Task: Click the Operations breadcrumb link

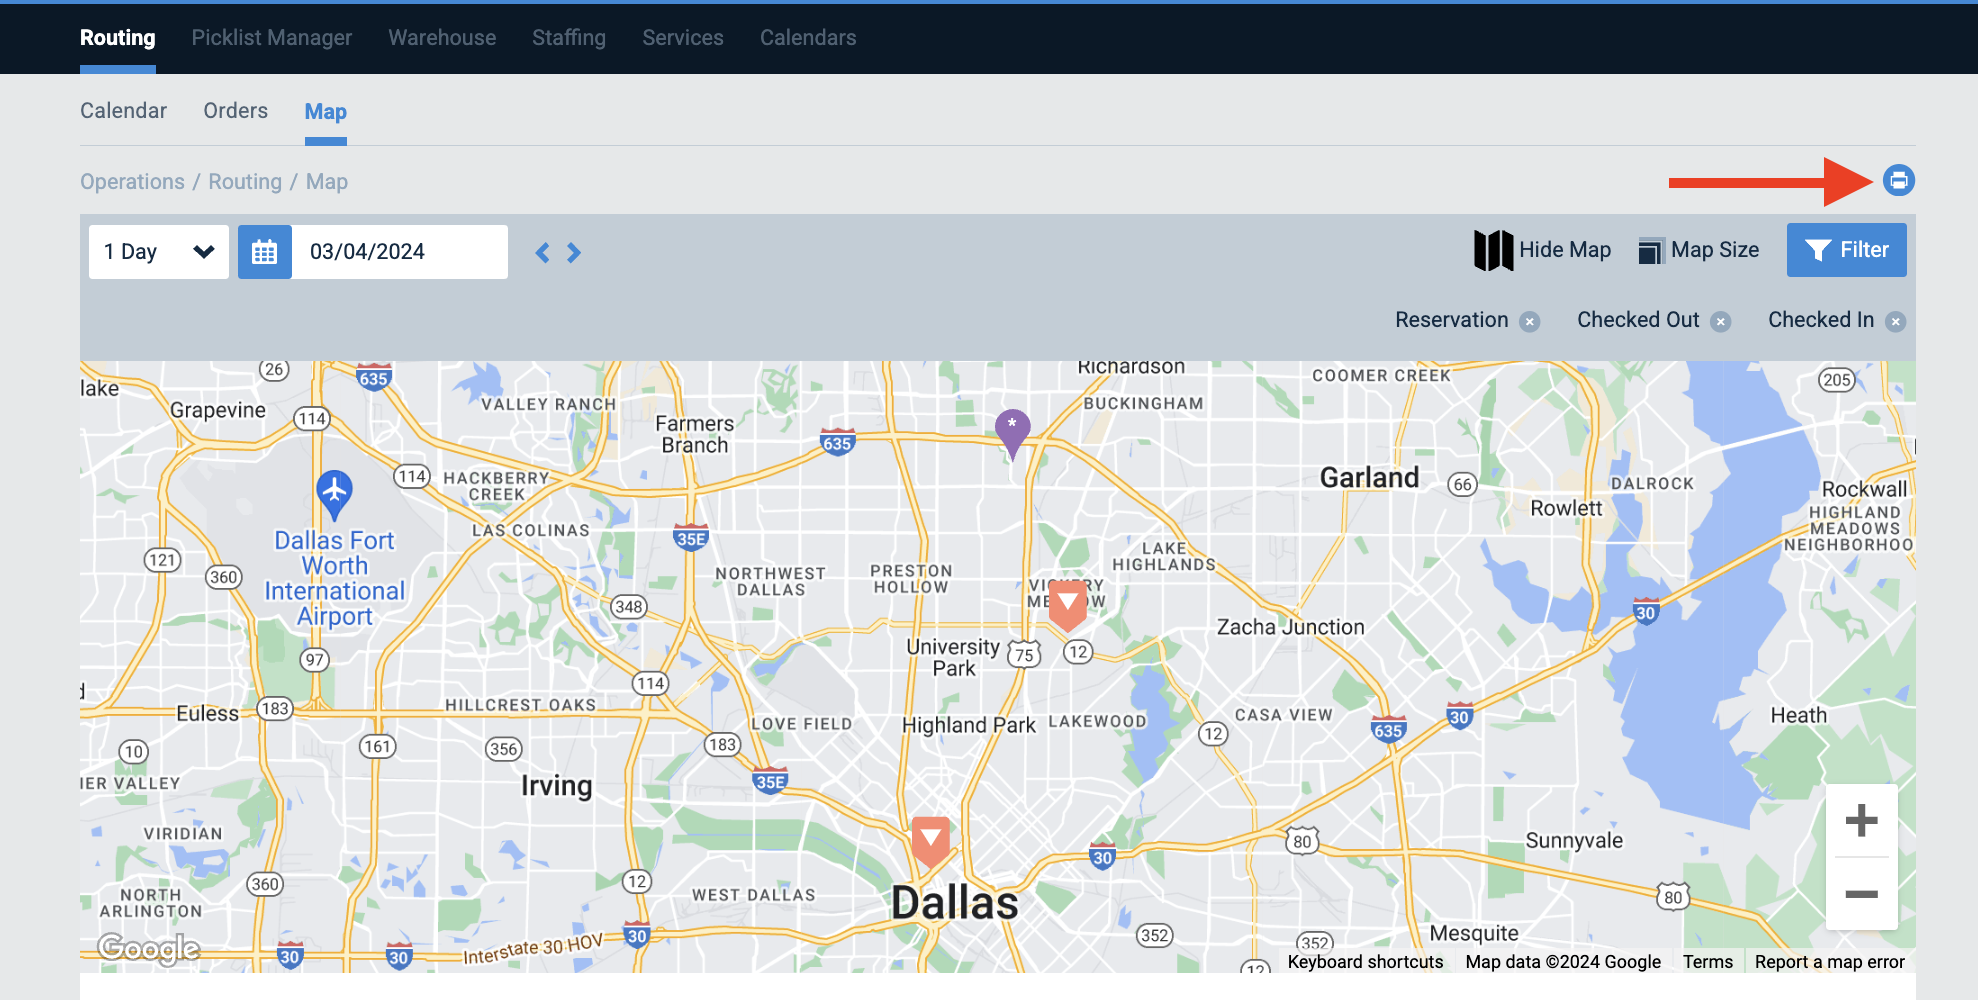Action: coord(132,182)
